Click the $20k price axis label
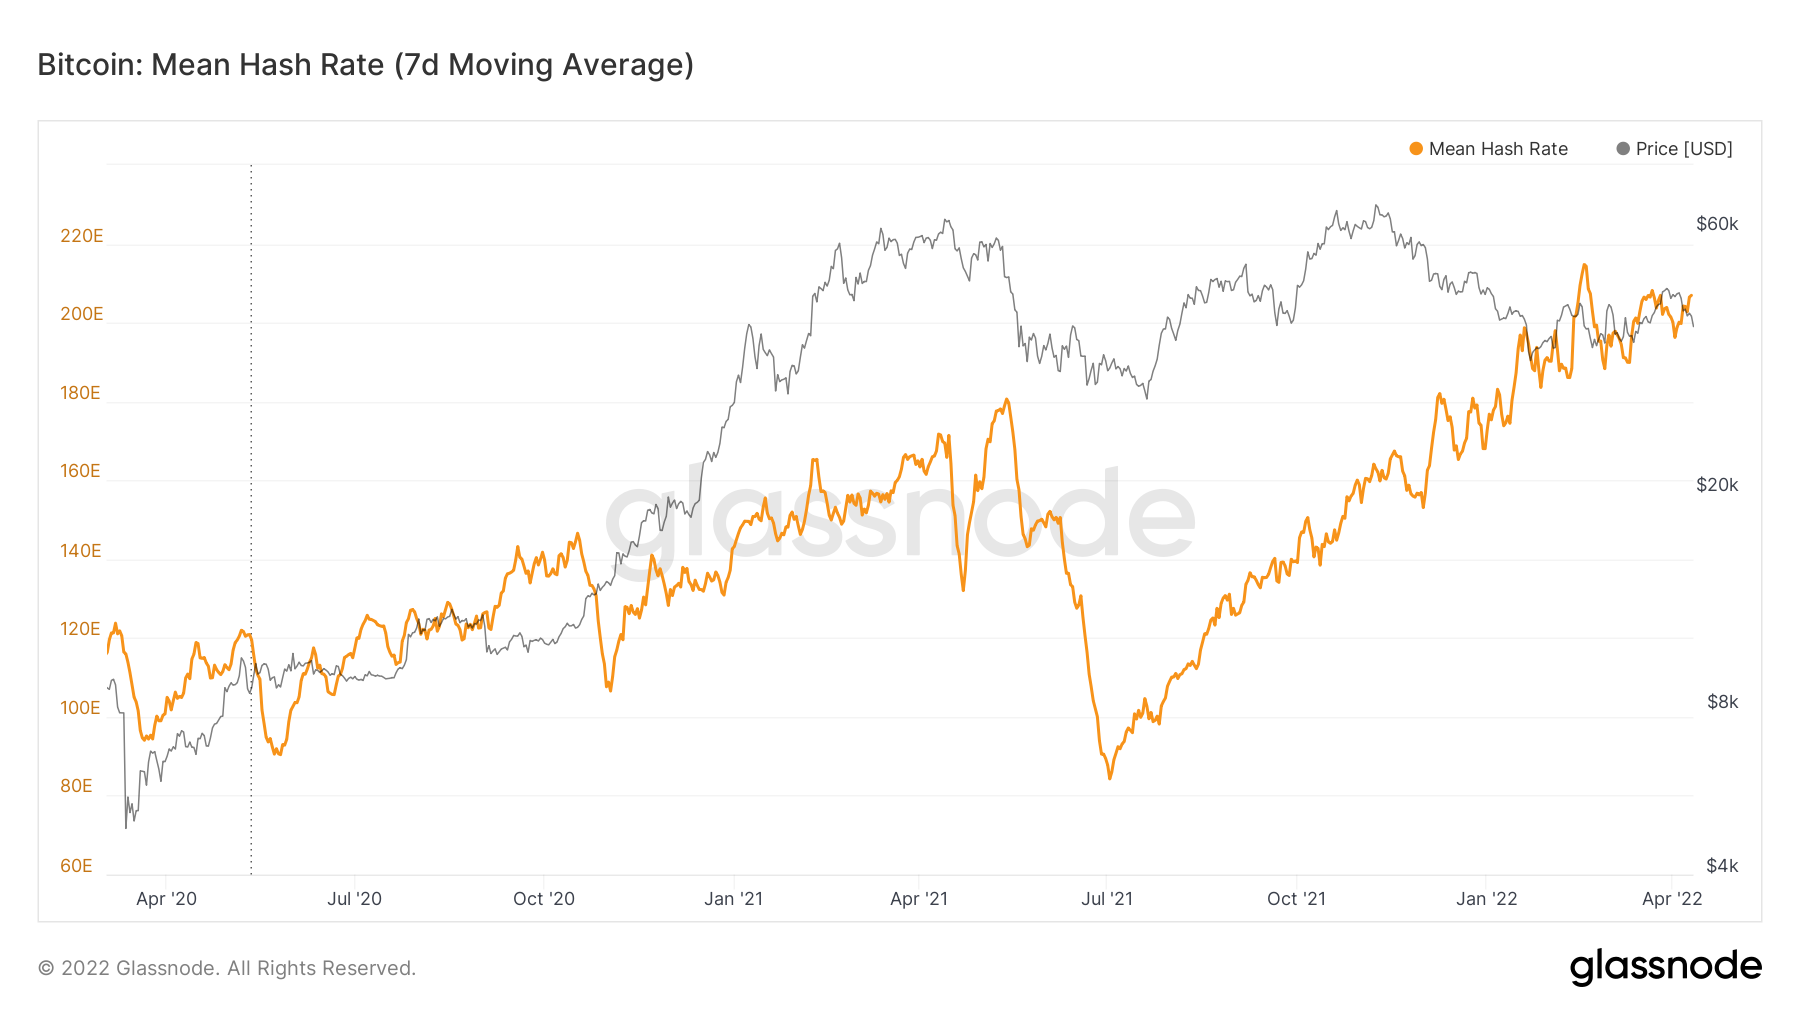 pyautogui.click(x=1717, y=485)
